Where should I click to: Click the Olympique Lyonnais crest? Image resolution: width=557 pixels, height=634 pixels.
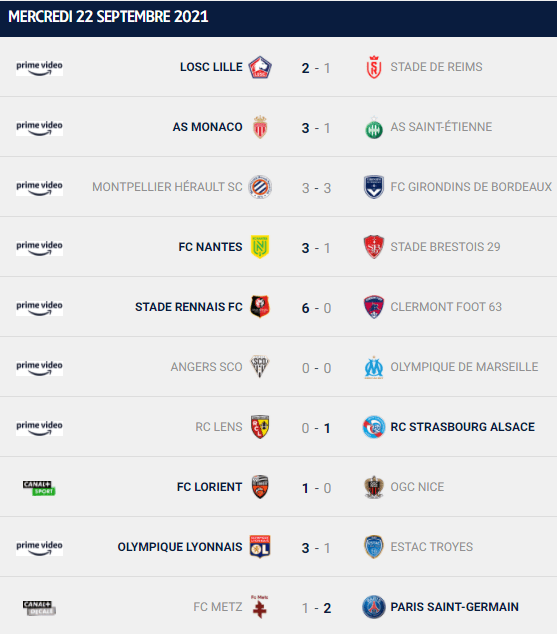(260, 547)
